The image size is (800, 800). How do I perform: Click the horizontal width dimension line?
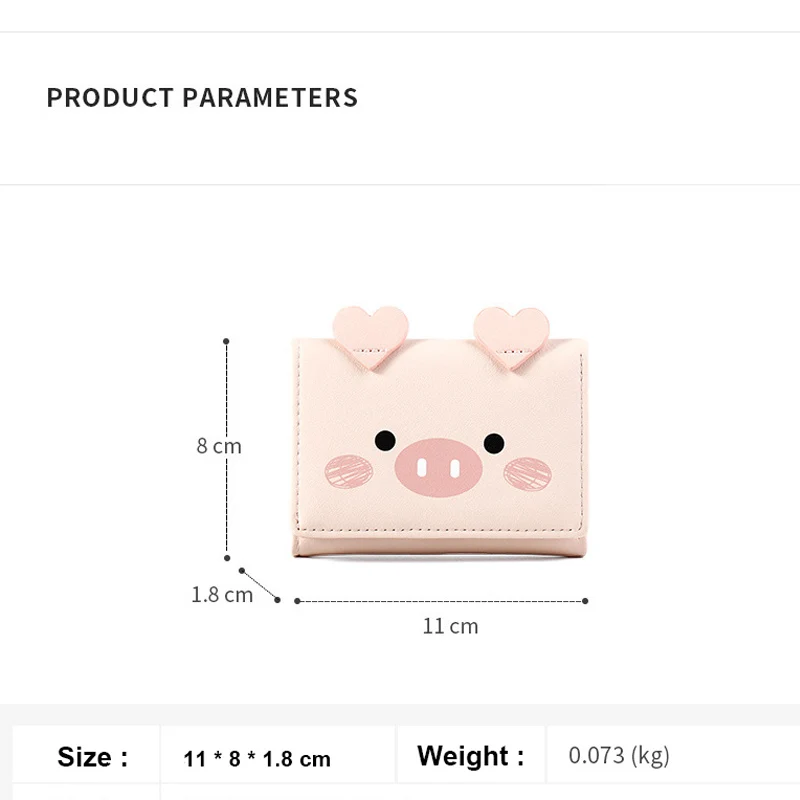[440, 601]
